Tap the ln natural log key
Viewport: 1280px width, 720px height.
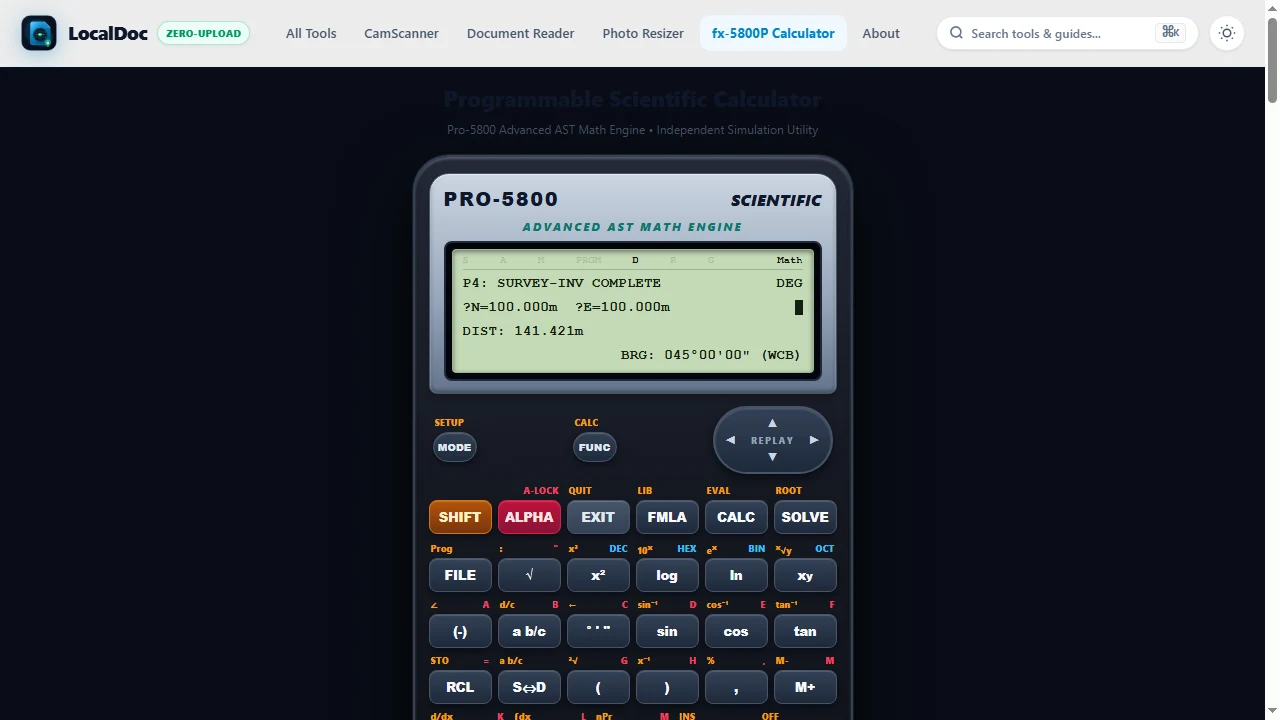click(736, 575)
